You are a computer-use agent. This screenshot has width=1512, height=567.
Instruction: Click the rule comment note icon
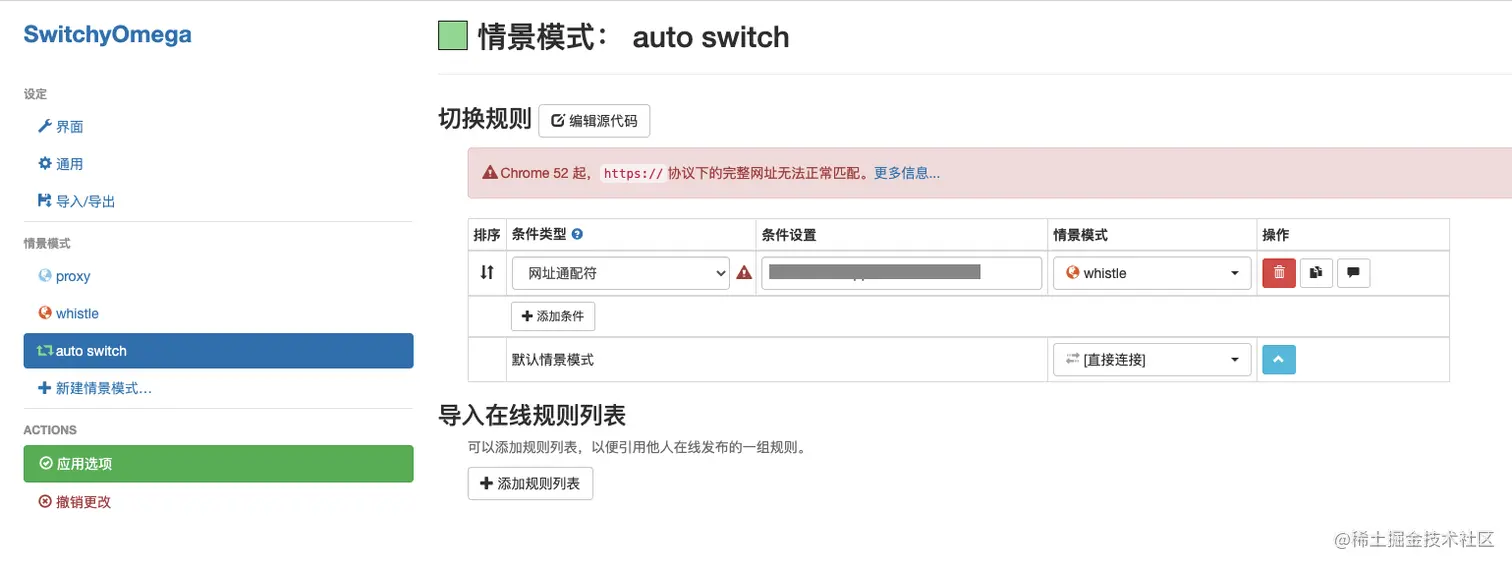point(1353,273)
